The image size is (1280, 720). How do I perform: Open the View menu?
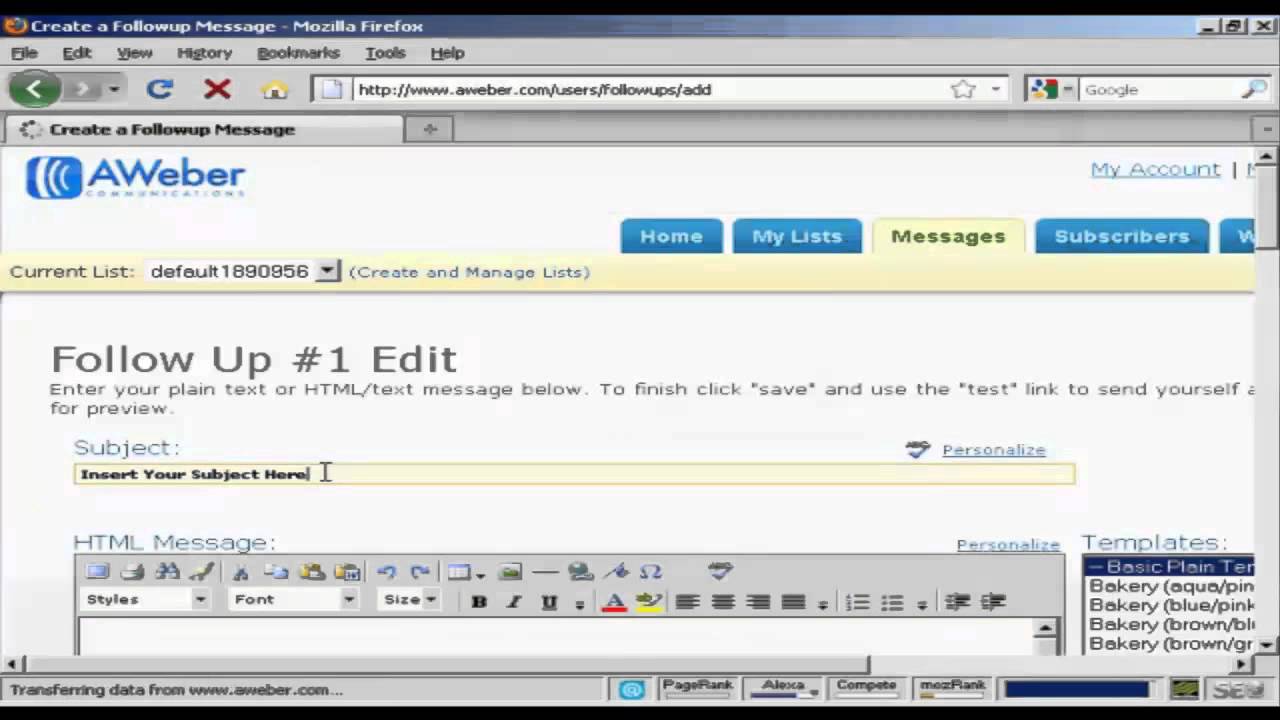click(135, 53)
